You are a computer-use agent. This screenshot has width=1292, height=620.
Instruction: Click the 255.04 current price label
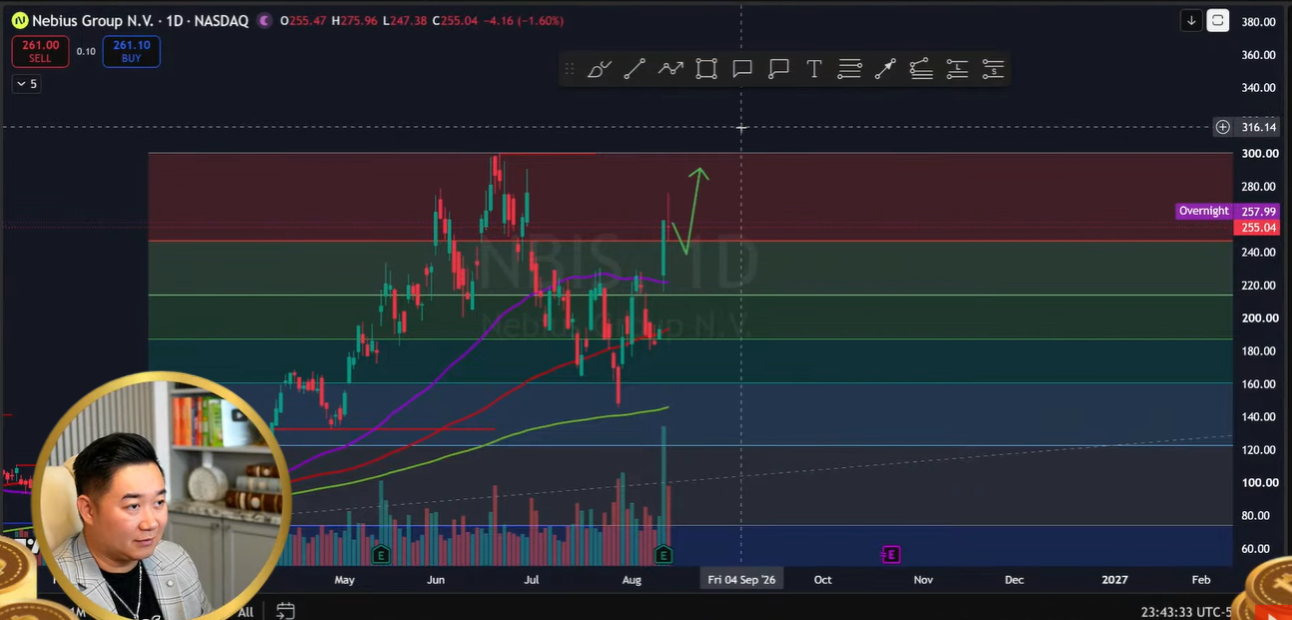[x=1260, y=228]
